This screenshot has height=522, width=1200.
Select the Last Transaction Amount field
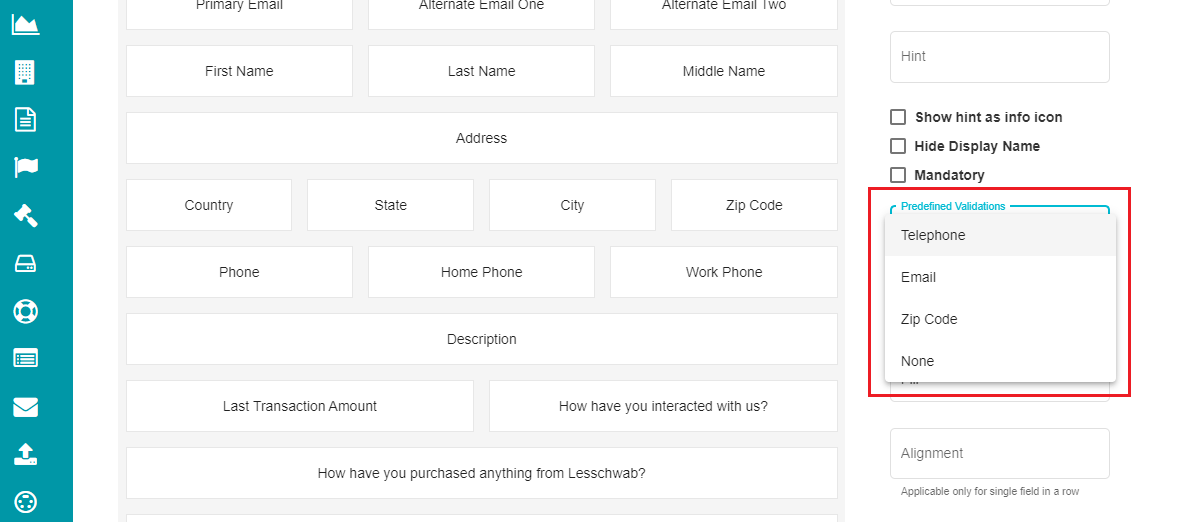click(x=300, y=406)
